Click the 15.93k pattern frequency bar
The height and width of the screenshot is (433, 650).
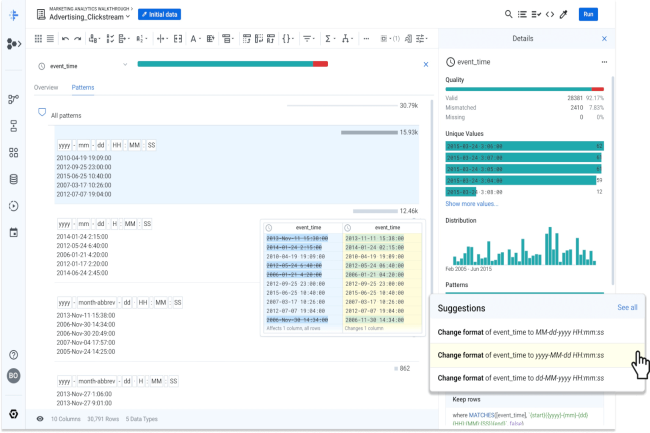[369, 133]
